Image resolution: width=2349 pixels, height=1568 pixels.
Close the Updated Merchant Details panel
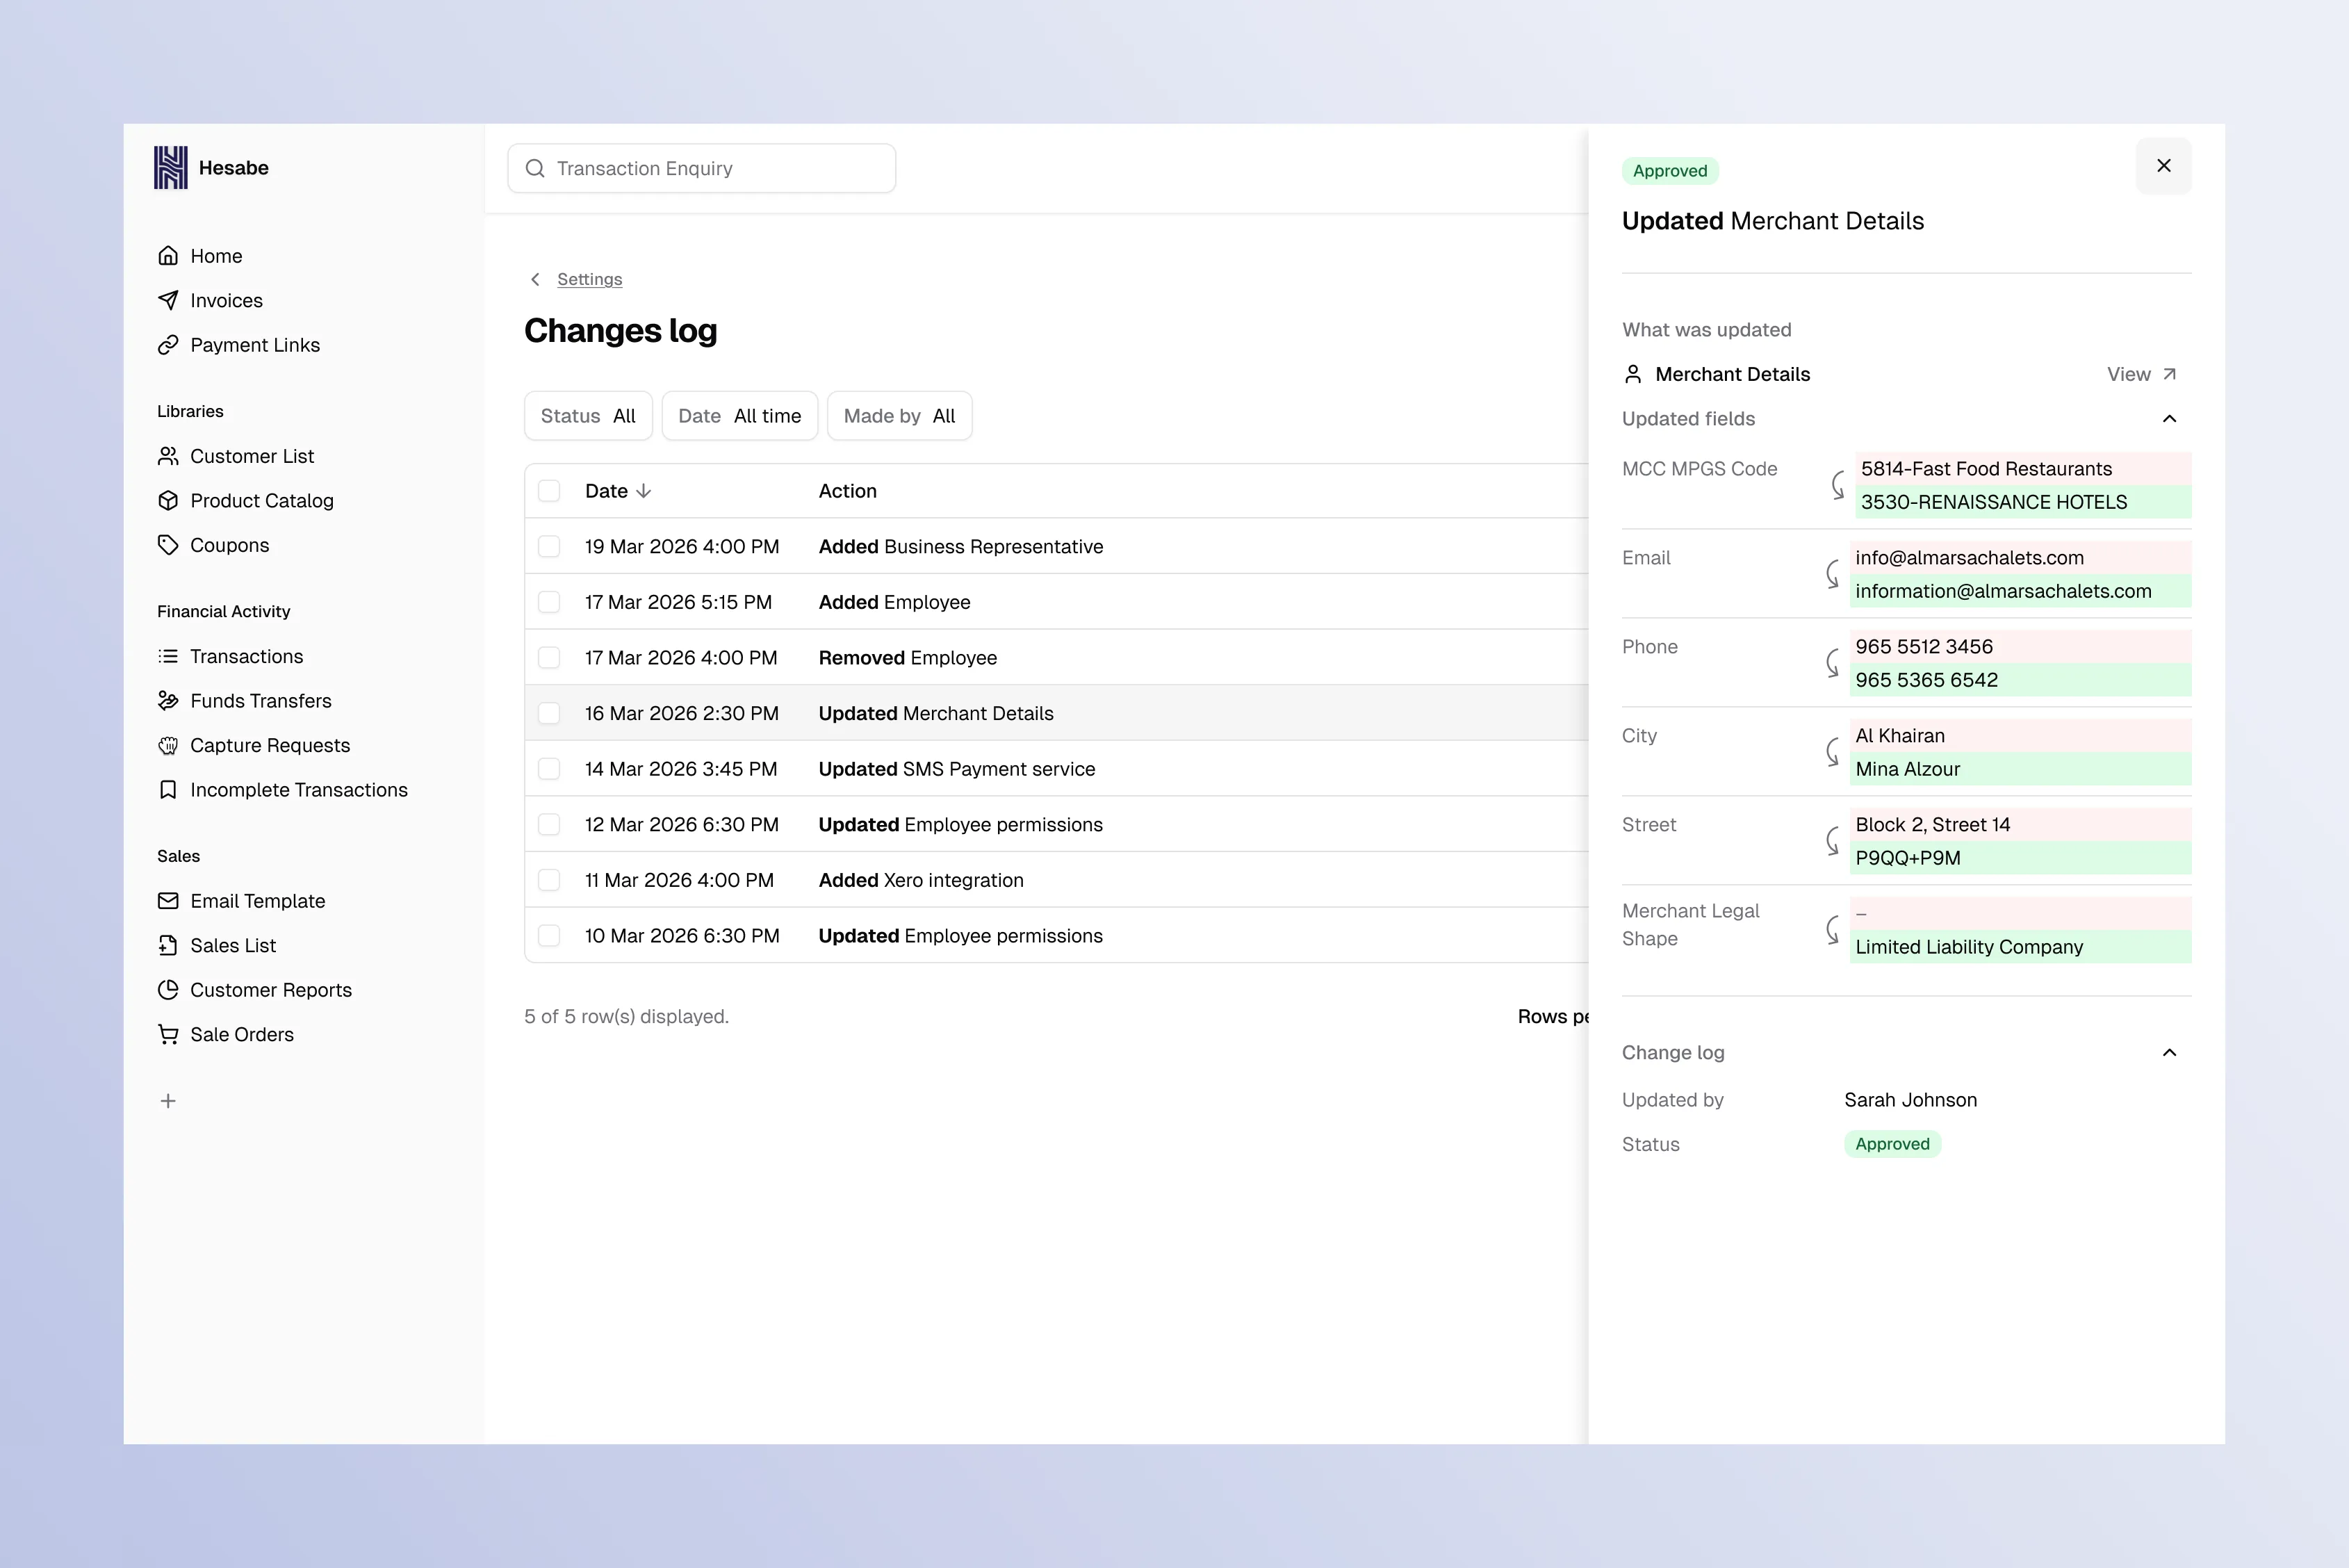pos(2164,166)
